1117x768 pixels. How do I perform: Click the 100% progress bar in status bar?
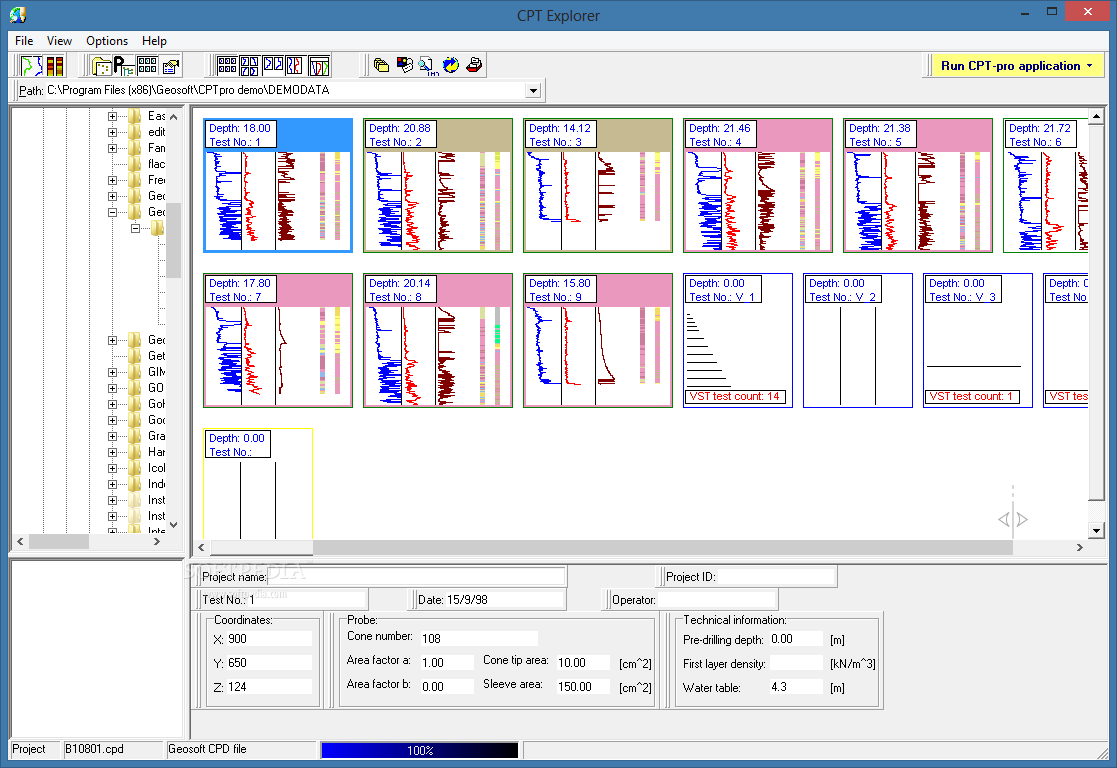tap(420, 750)
